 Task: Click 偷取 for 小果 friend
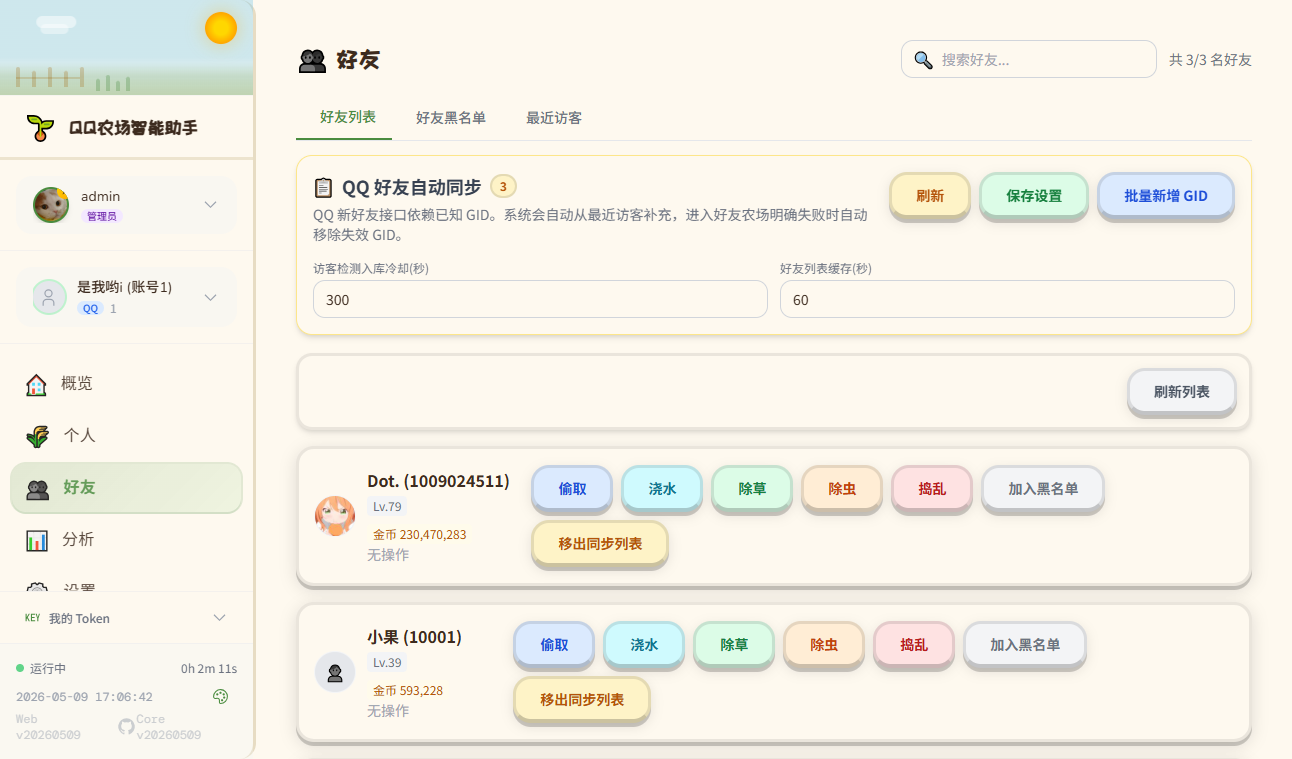[x=554, y=645]
